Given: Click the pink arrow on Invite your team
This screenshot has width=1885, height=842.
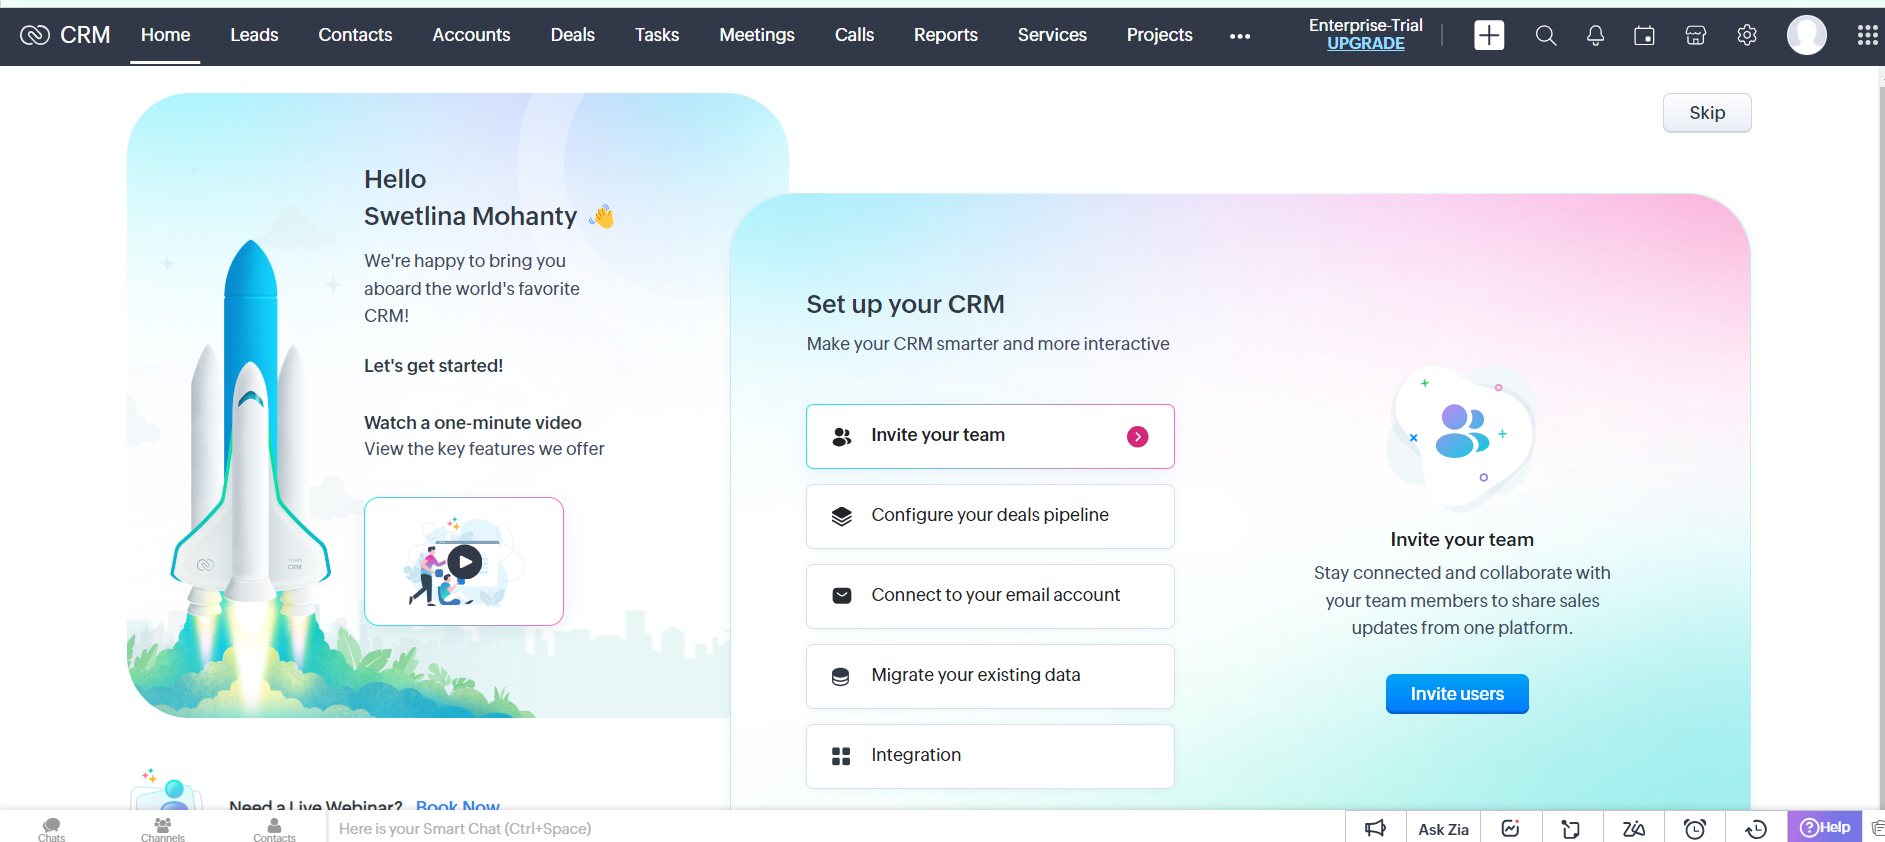Looking at the screenshot, I should pyautogui.click(x=1137, y=436).
